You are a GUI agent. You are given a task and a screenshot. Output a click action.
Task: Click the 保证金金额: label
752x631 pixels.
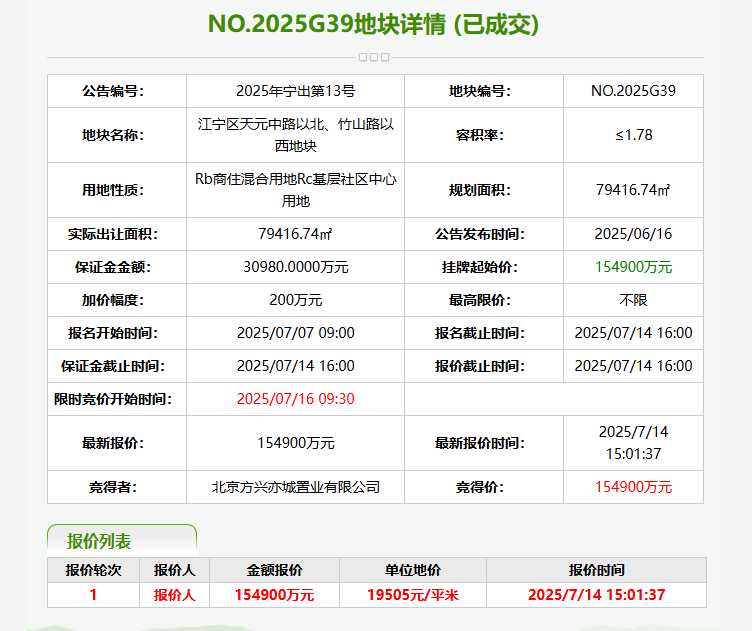(113, 267)
